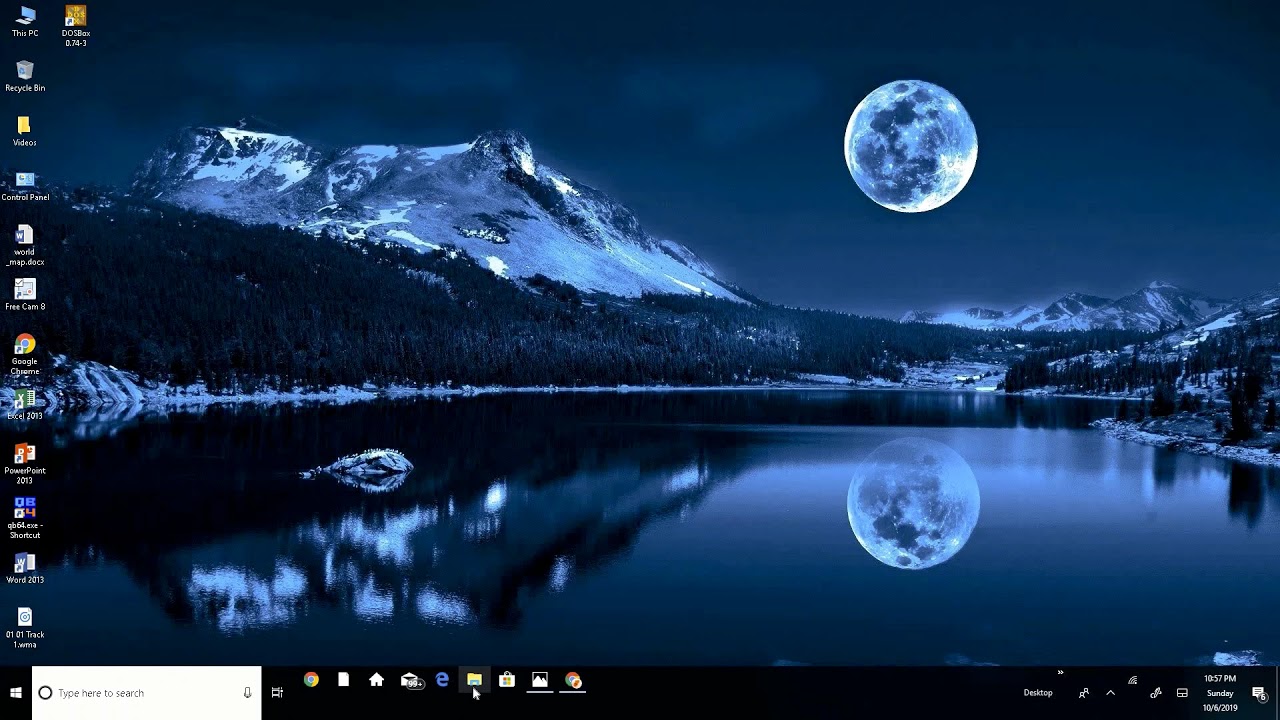Select the DOSBox 0.74-3 shortcut
1280x720 pixels.
click(75, 25)
